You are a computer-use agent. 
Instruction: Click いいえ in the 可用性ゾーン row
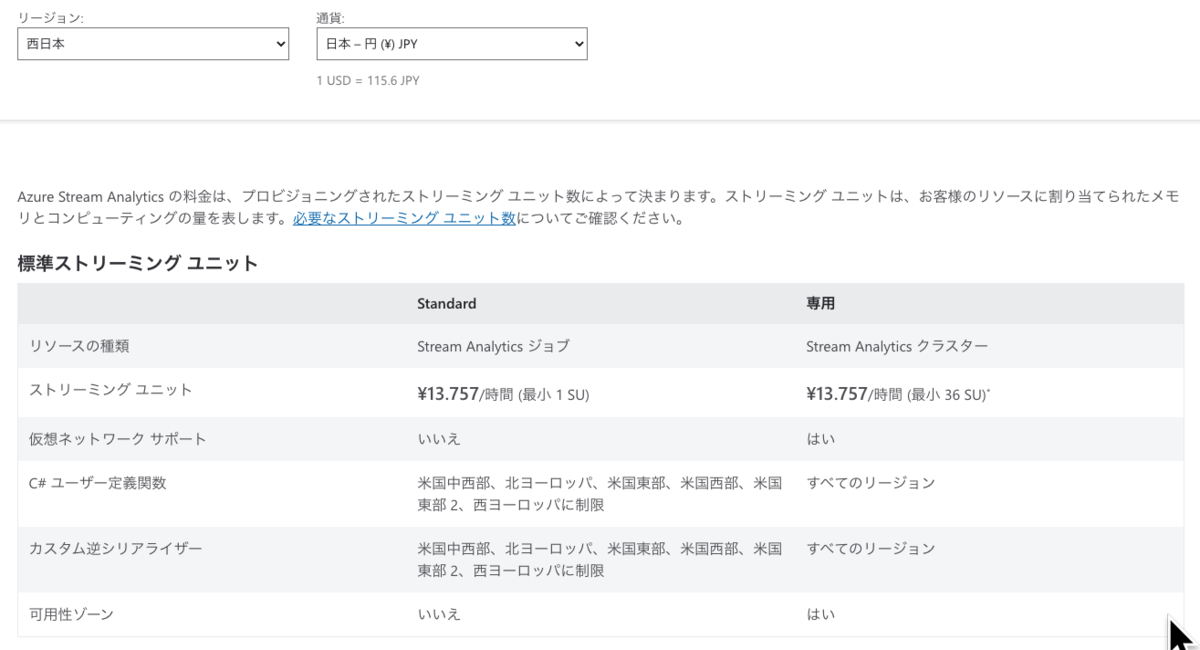pyautogui.click(x=439, y=614)
